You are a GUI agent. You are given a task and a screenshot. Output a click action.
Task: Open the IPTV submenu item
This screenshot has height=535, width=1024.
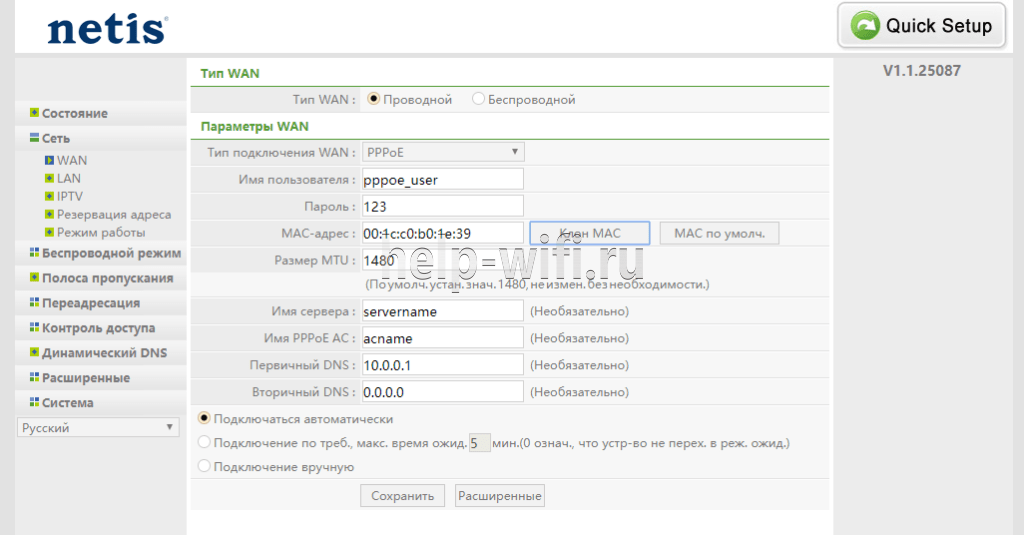click(70, 196)
